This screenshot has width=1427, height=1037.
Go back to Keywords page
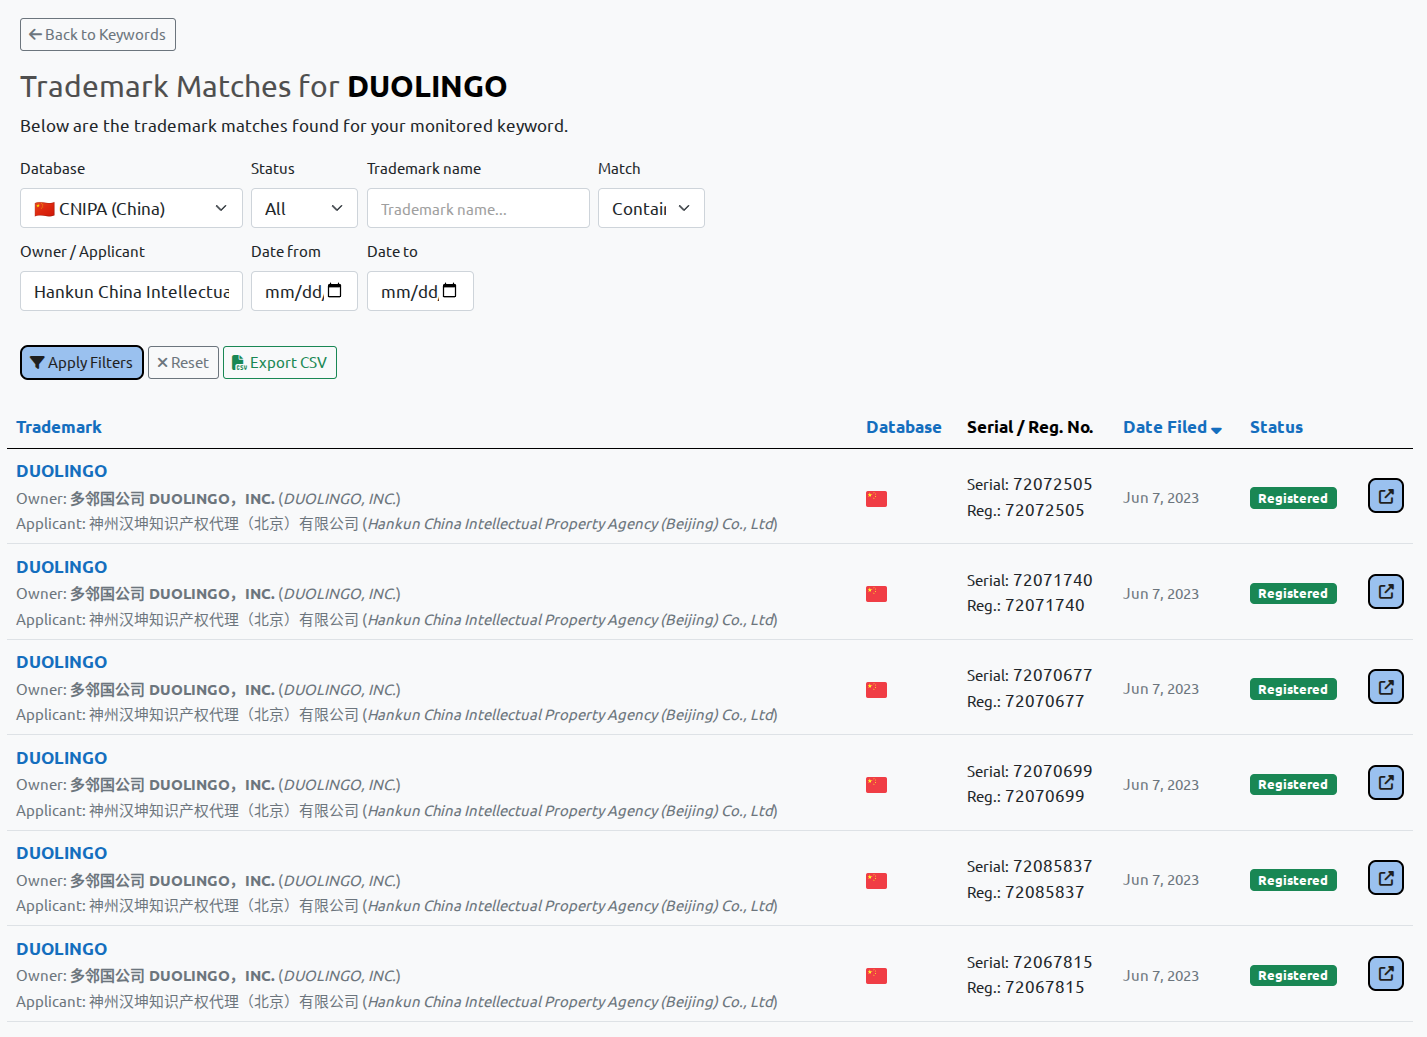[x=98, y=35]
